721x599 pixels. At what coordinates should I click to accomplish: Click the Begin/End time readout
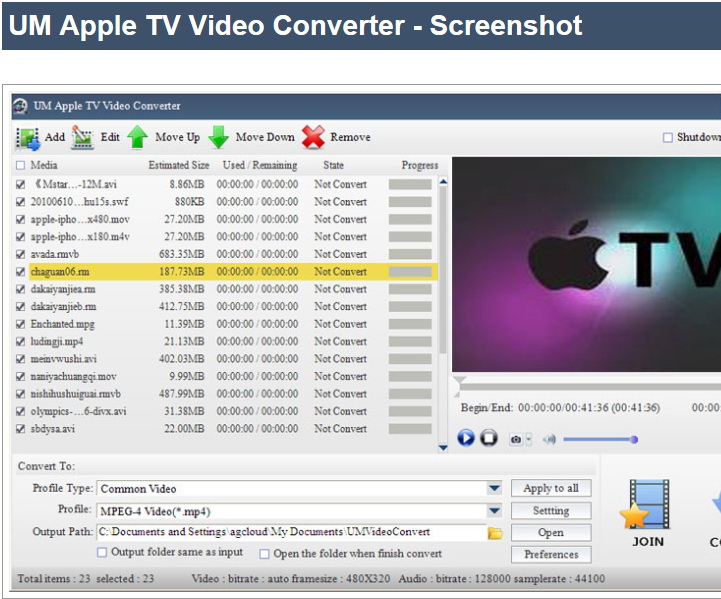tap(561, 408)
